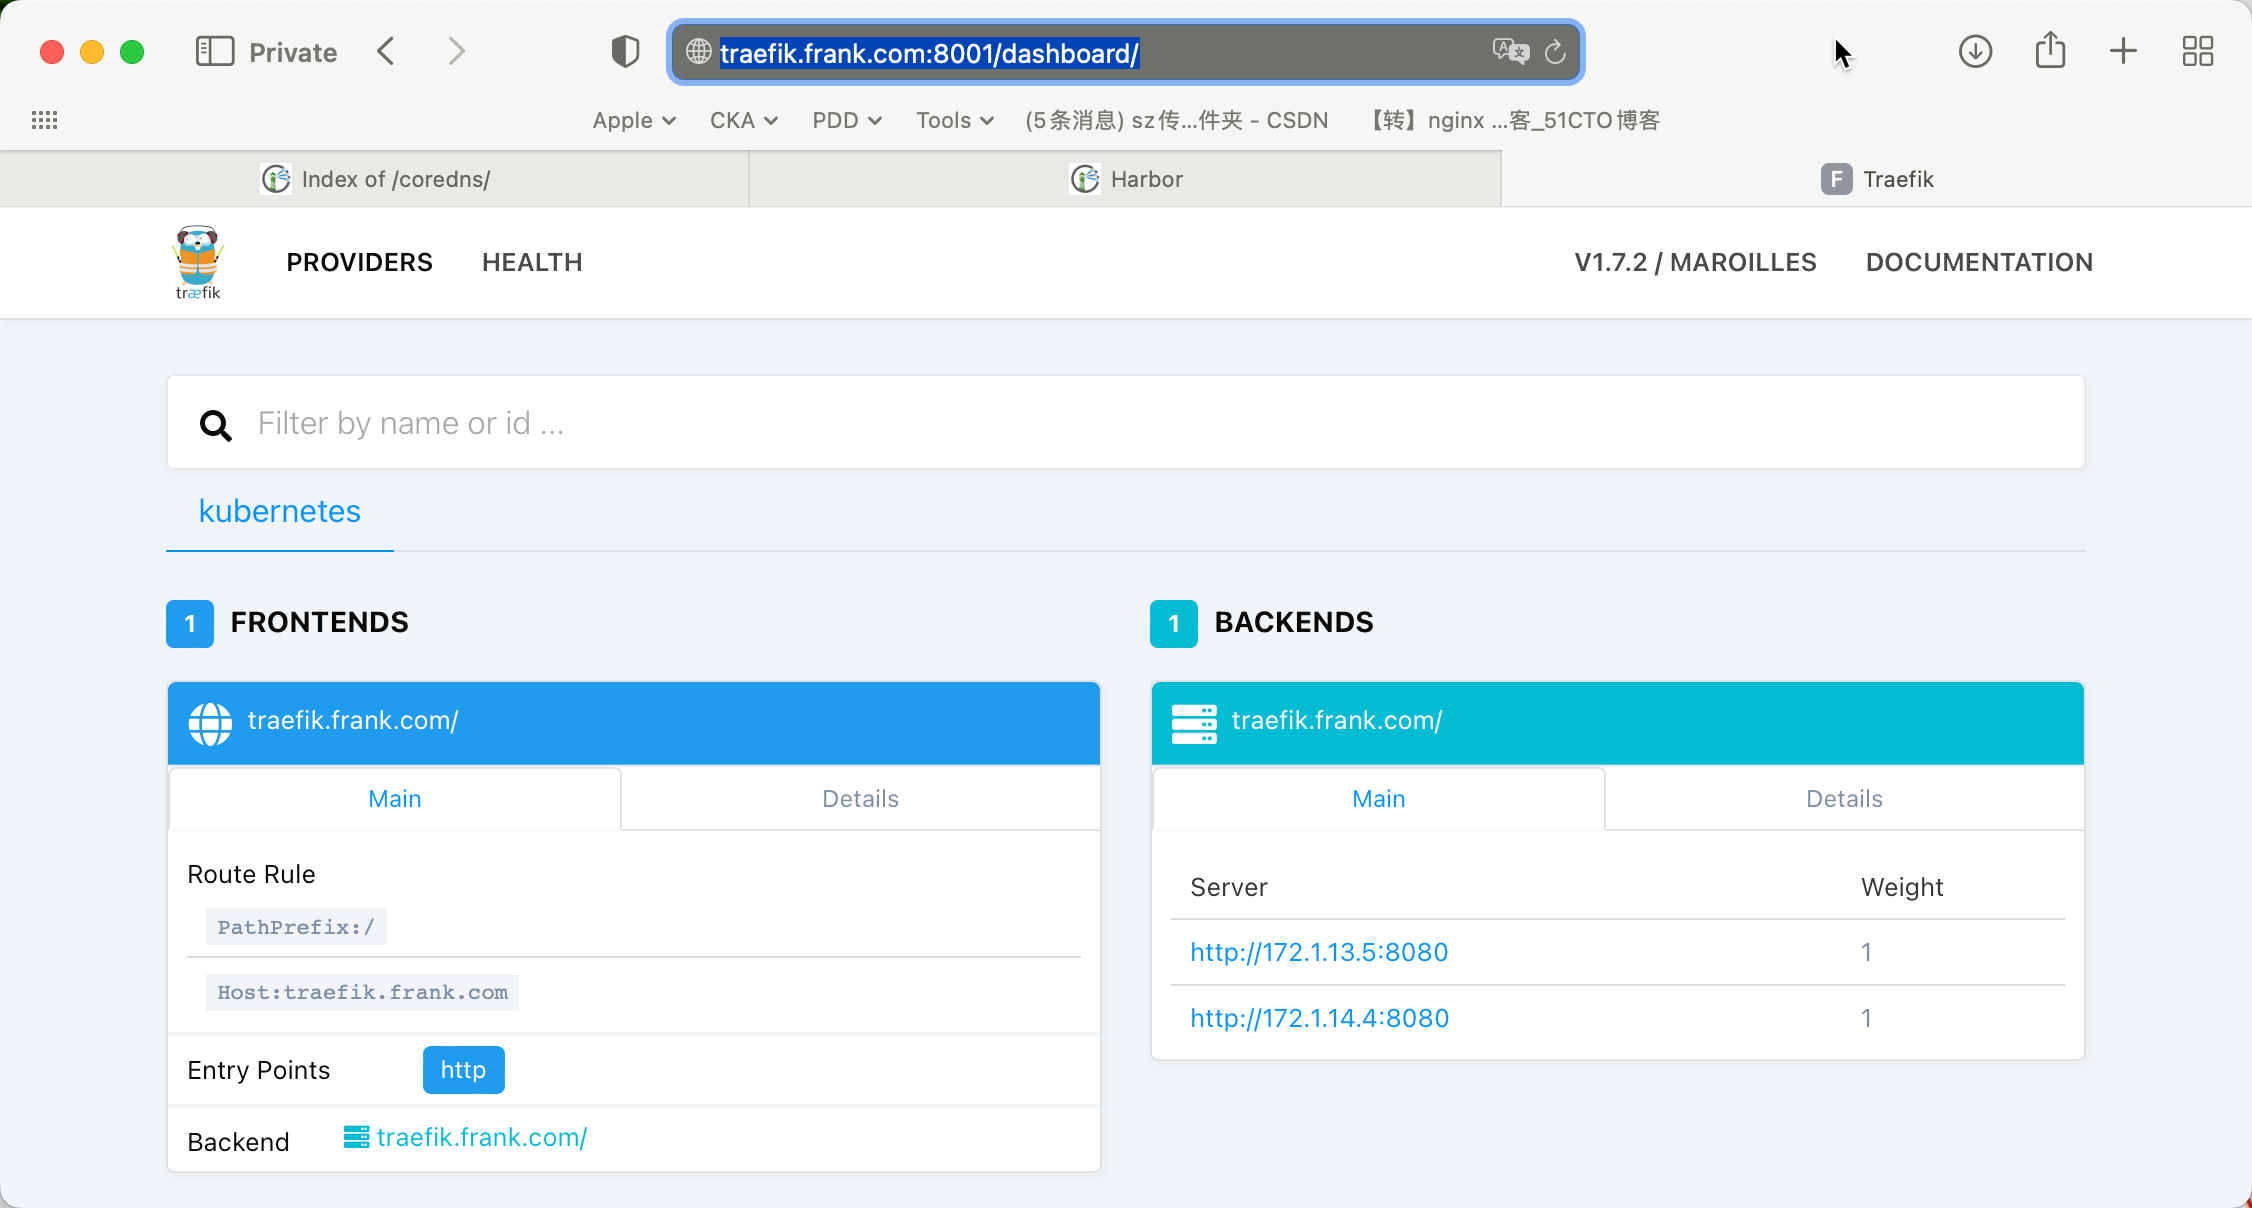Go back with the left chevron
This screenshot has width=2252, height=1208.
click(386, 51)
